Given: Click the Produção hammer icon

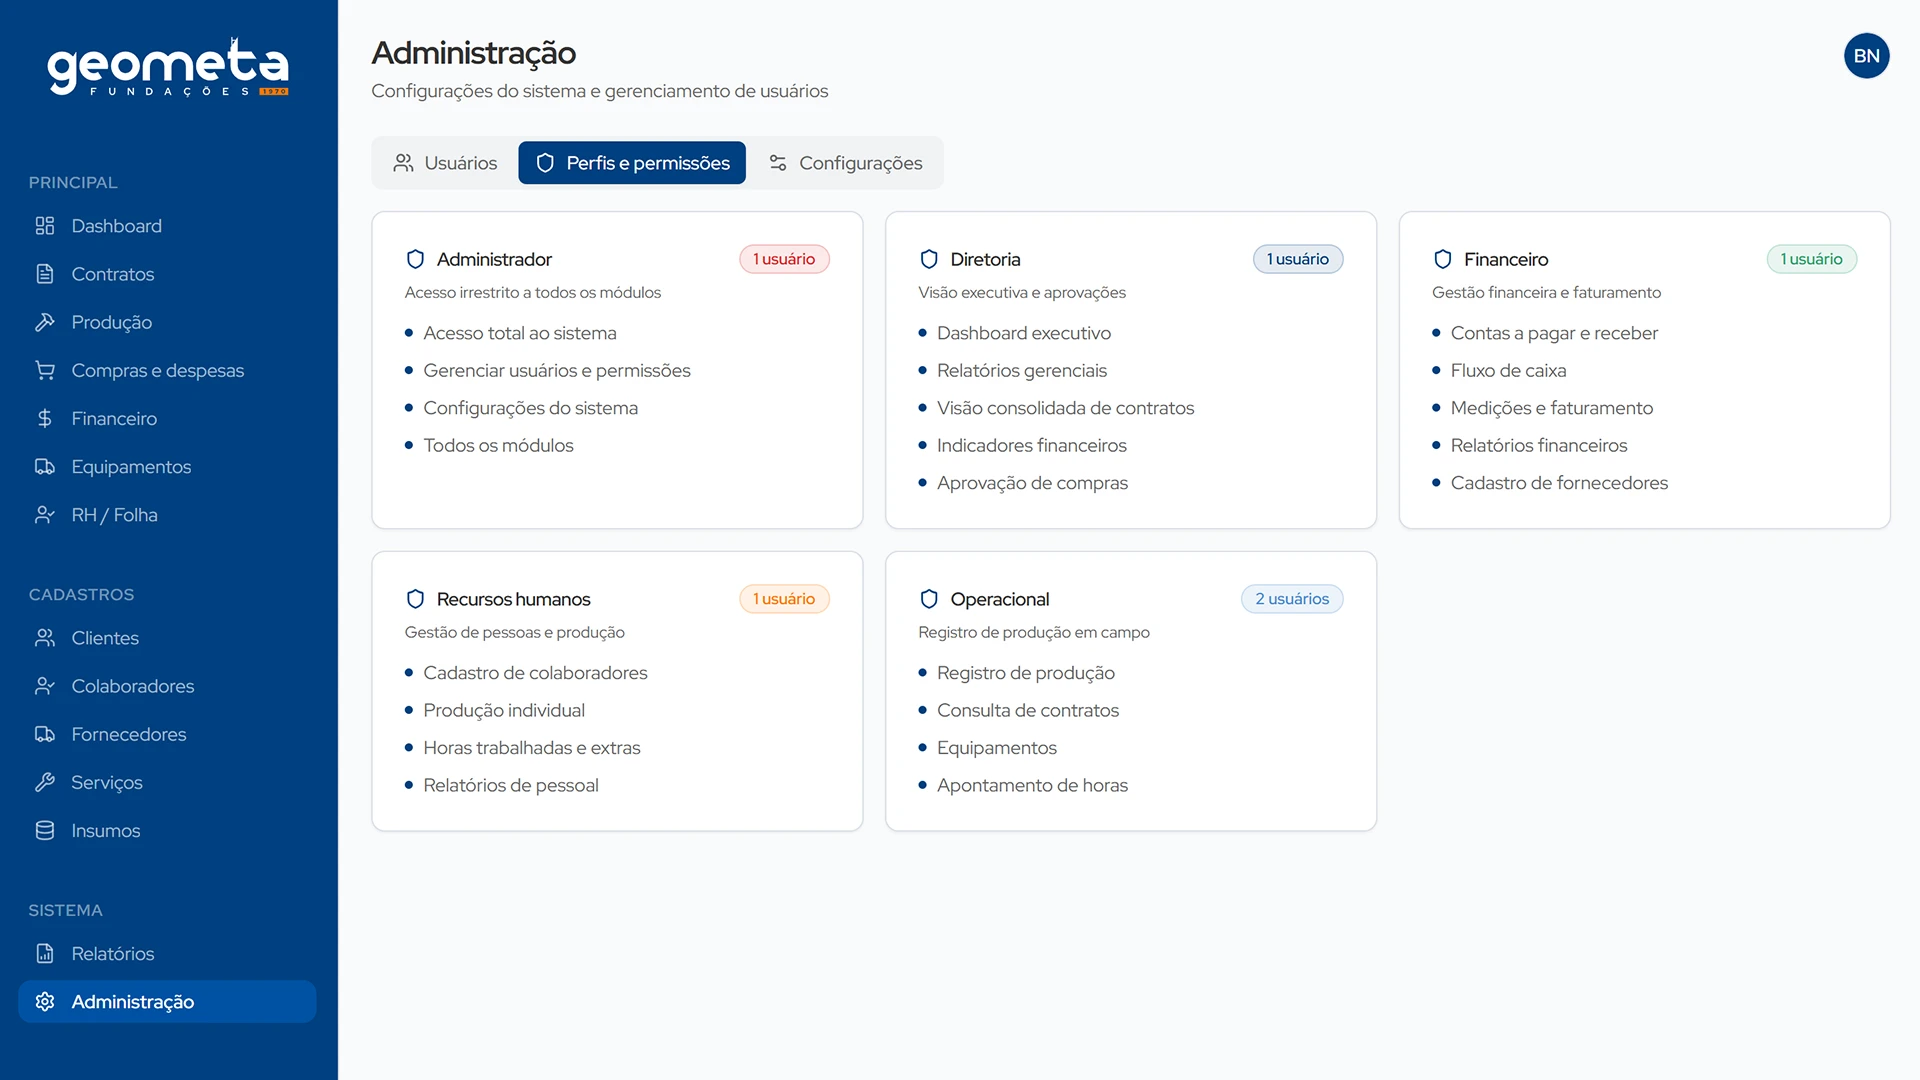Looking at the screenshot, I should (x=45, y=322).
